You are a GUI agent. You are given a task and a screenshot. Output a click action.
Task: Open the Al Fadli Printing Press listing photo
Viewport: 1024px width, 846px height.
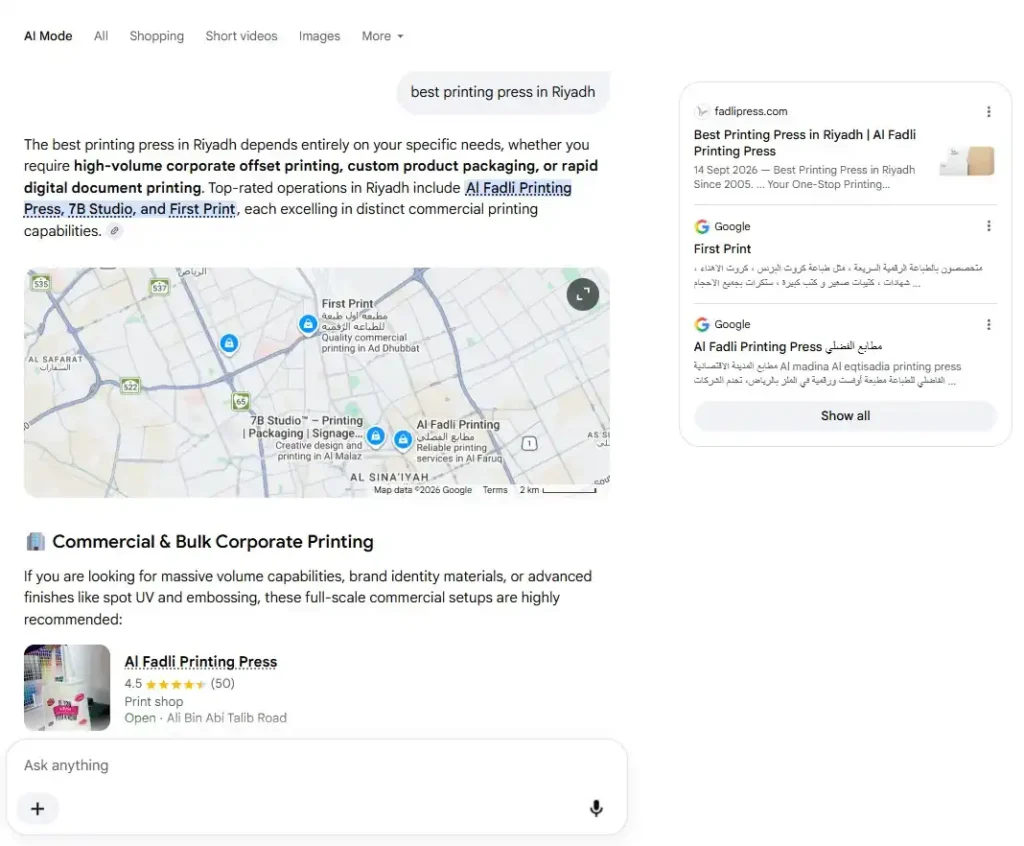67,687
